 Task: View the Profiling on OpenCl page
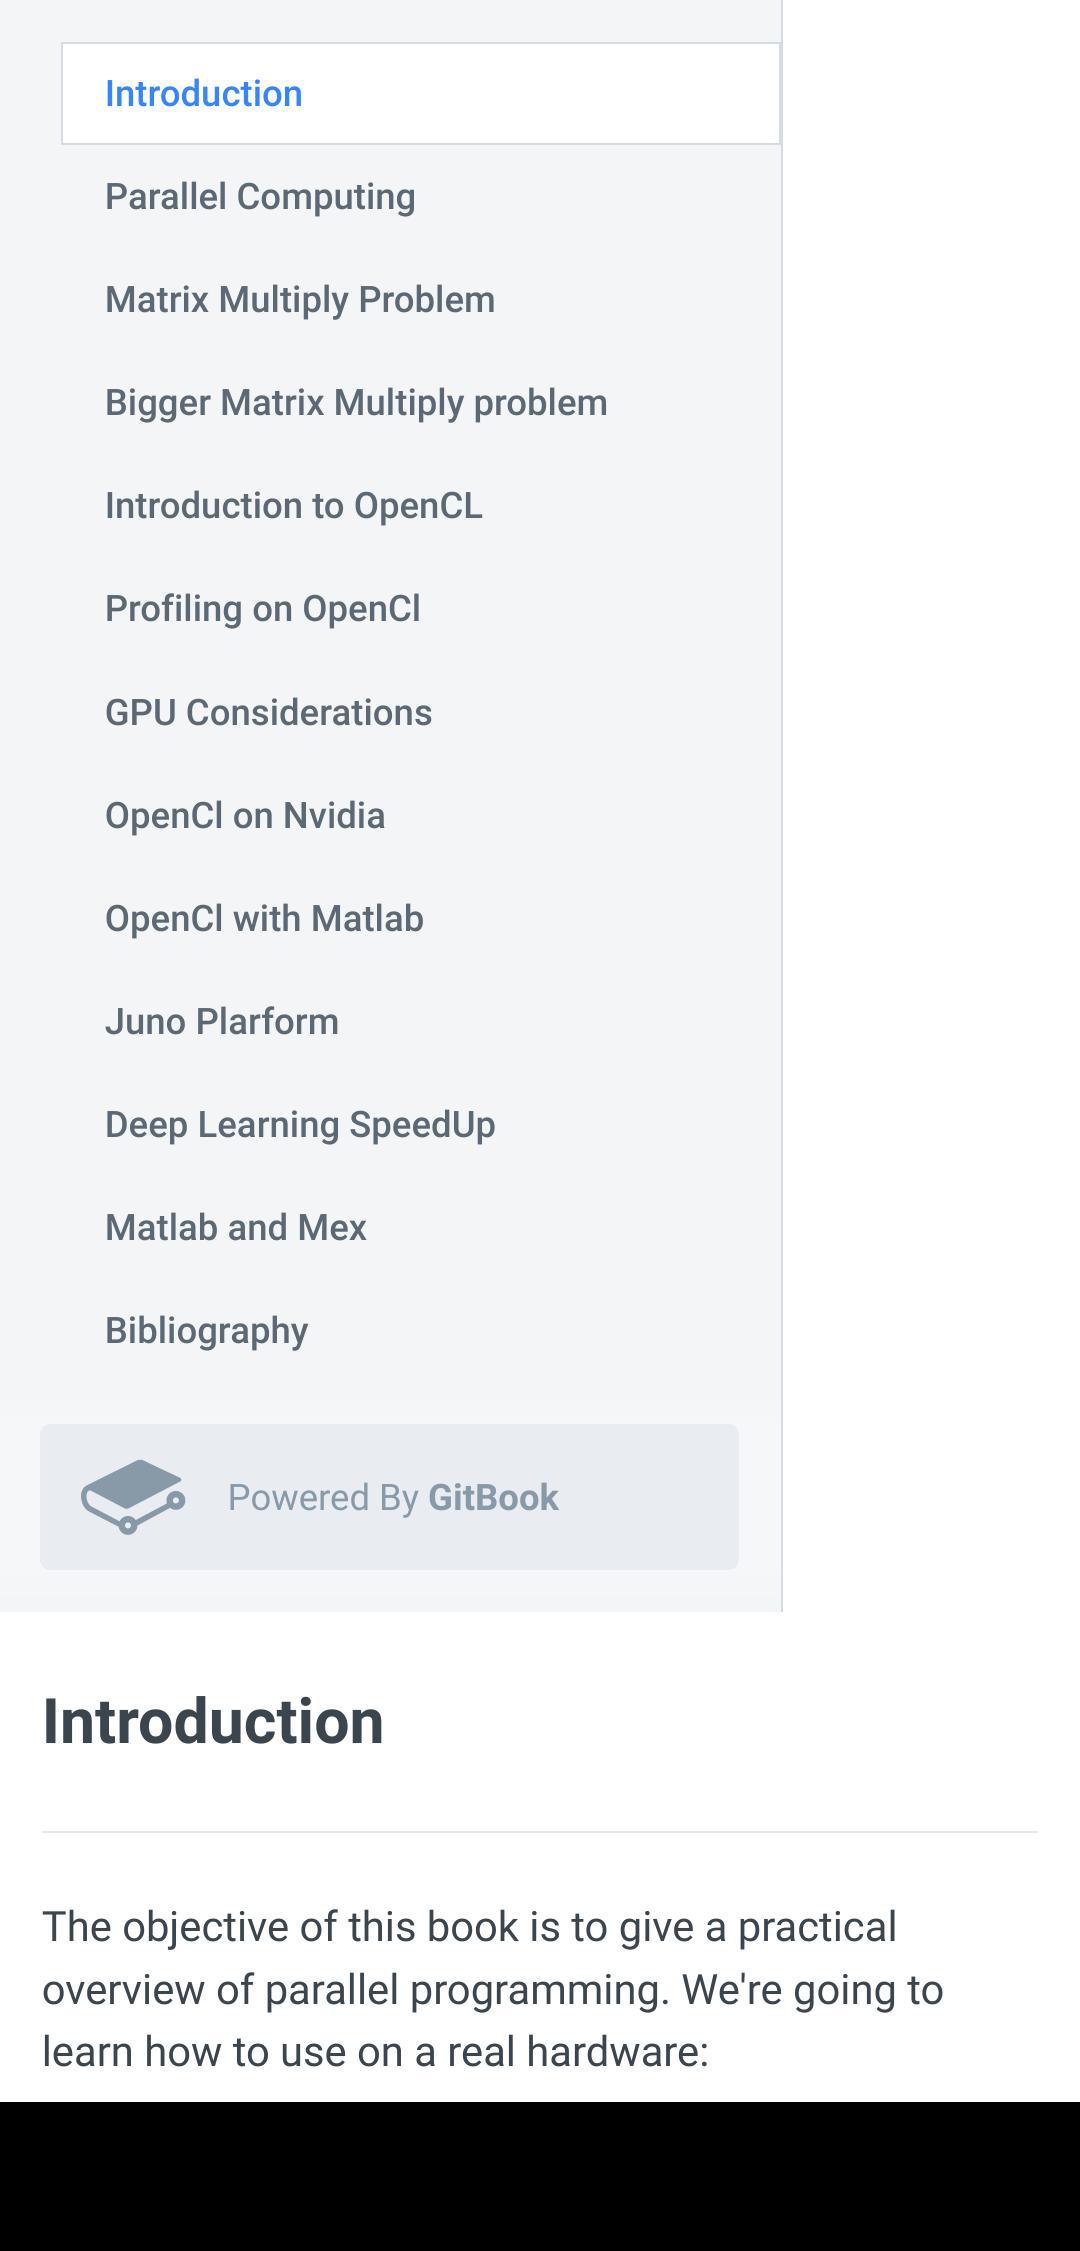click(x=263, y=608)
